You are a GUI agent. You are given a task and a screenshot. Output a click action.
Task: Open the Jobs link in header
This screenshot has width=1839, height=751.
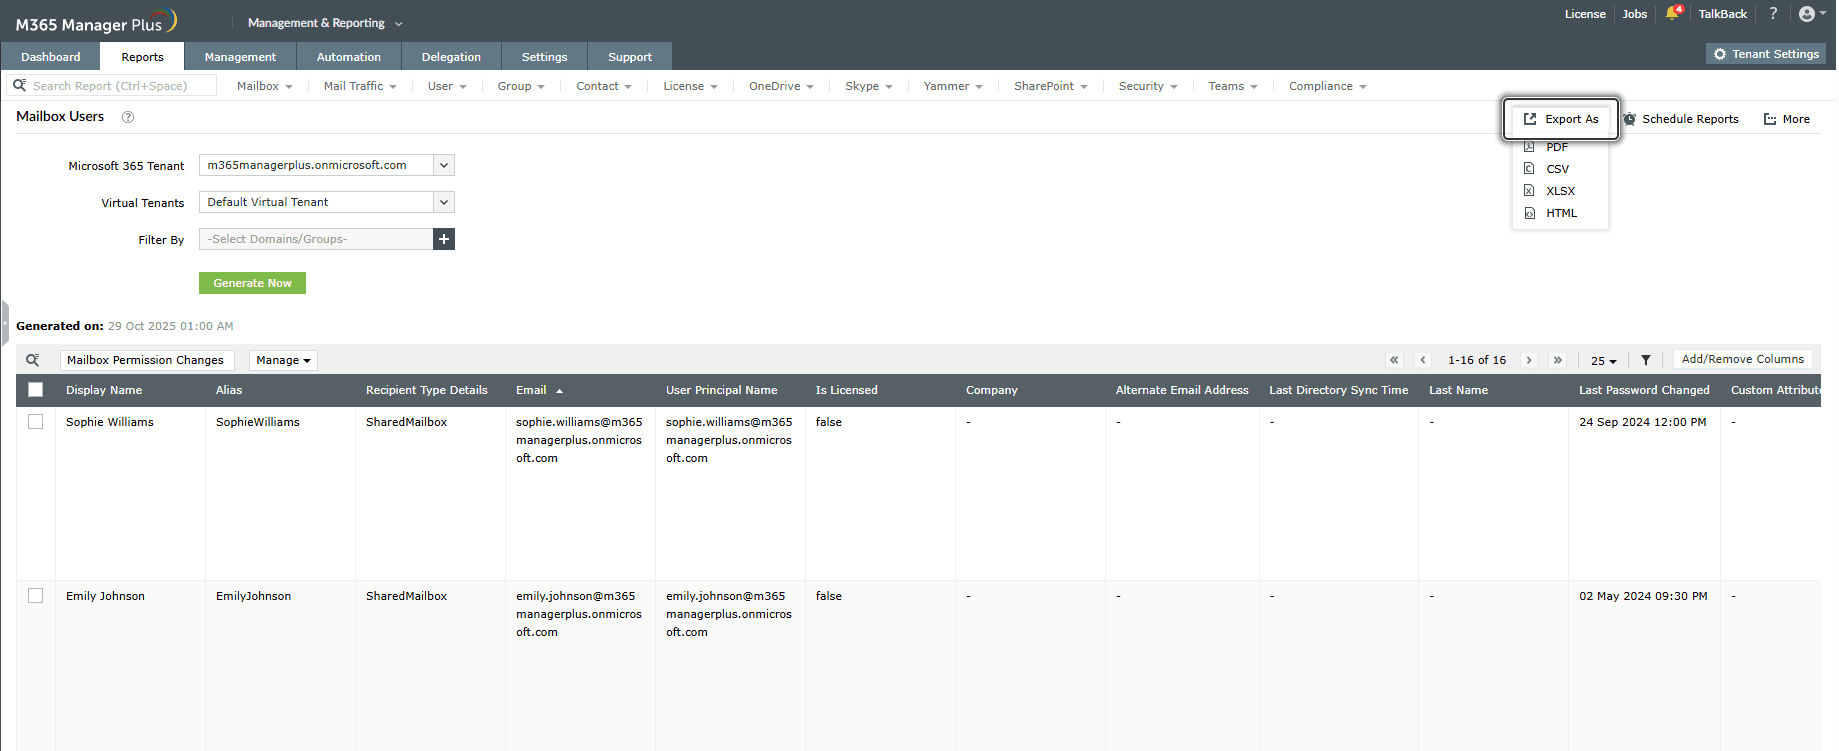coord(1635,14)
